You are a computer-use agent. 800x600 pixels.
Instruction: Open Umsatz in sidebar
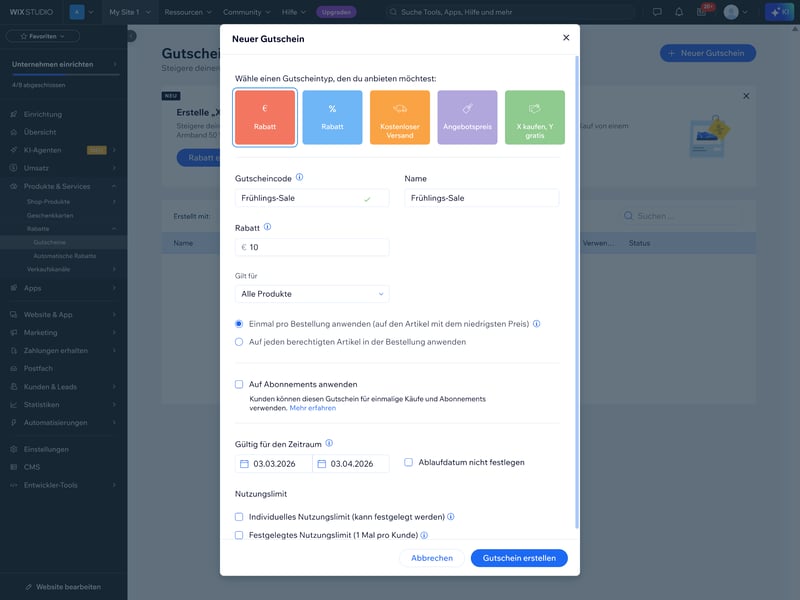pyautogui.click(x=64, y=168)
